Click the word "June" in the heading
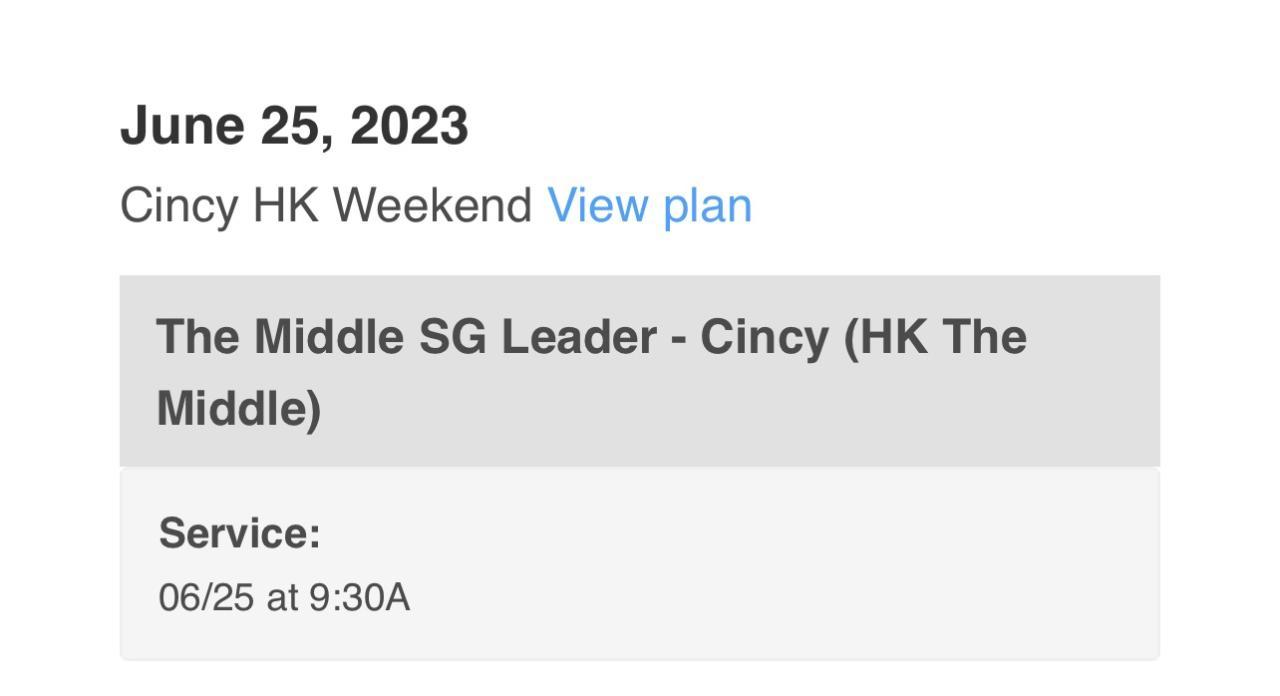 point(182,127)
